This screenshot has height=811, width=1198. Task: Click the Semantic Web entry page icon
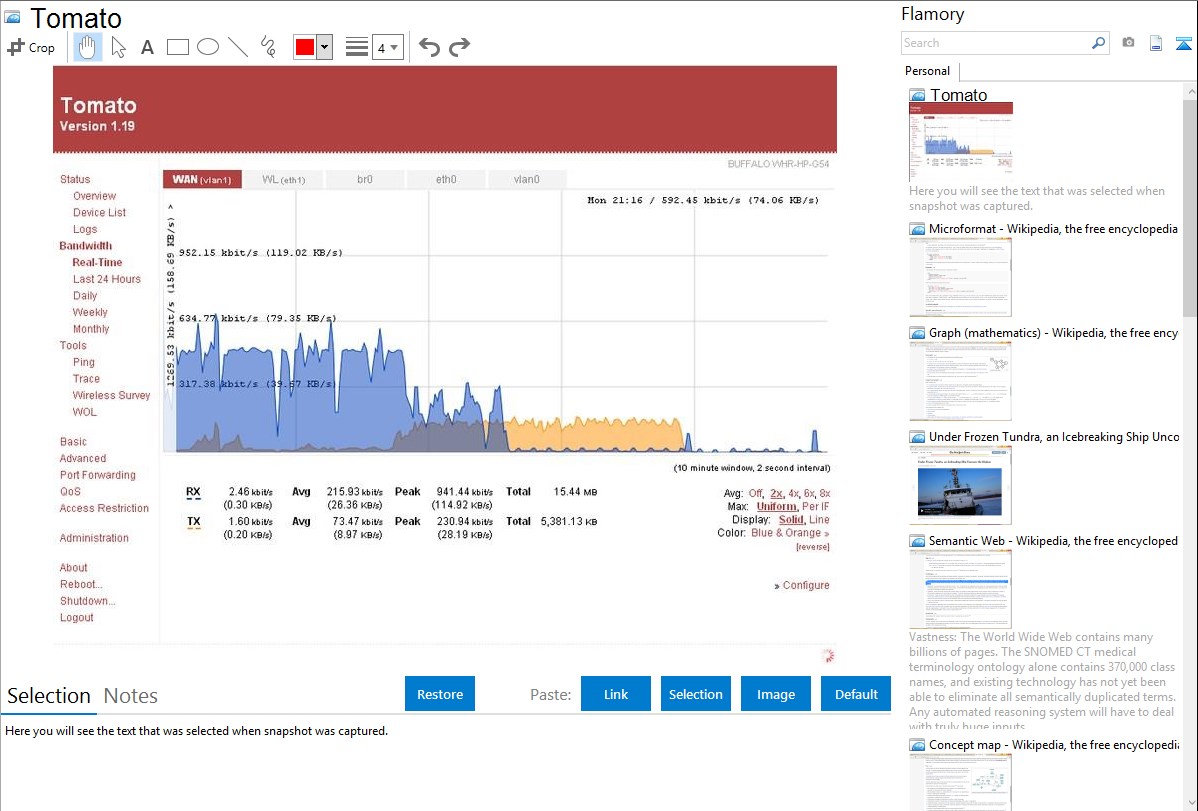pos(917,541)
